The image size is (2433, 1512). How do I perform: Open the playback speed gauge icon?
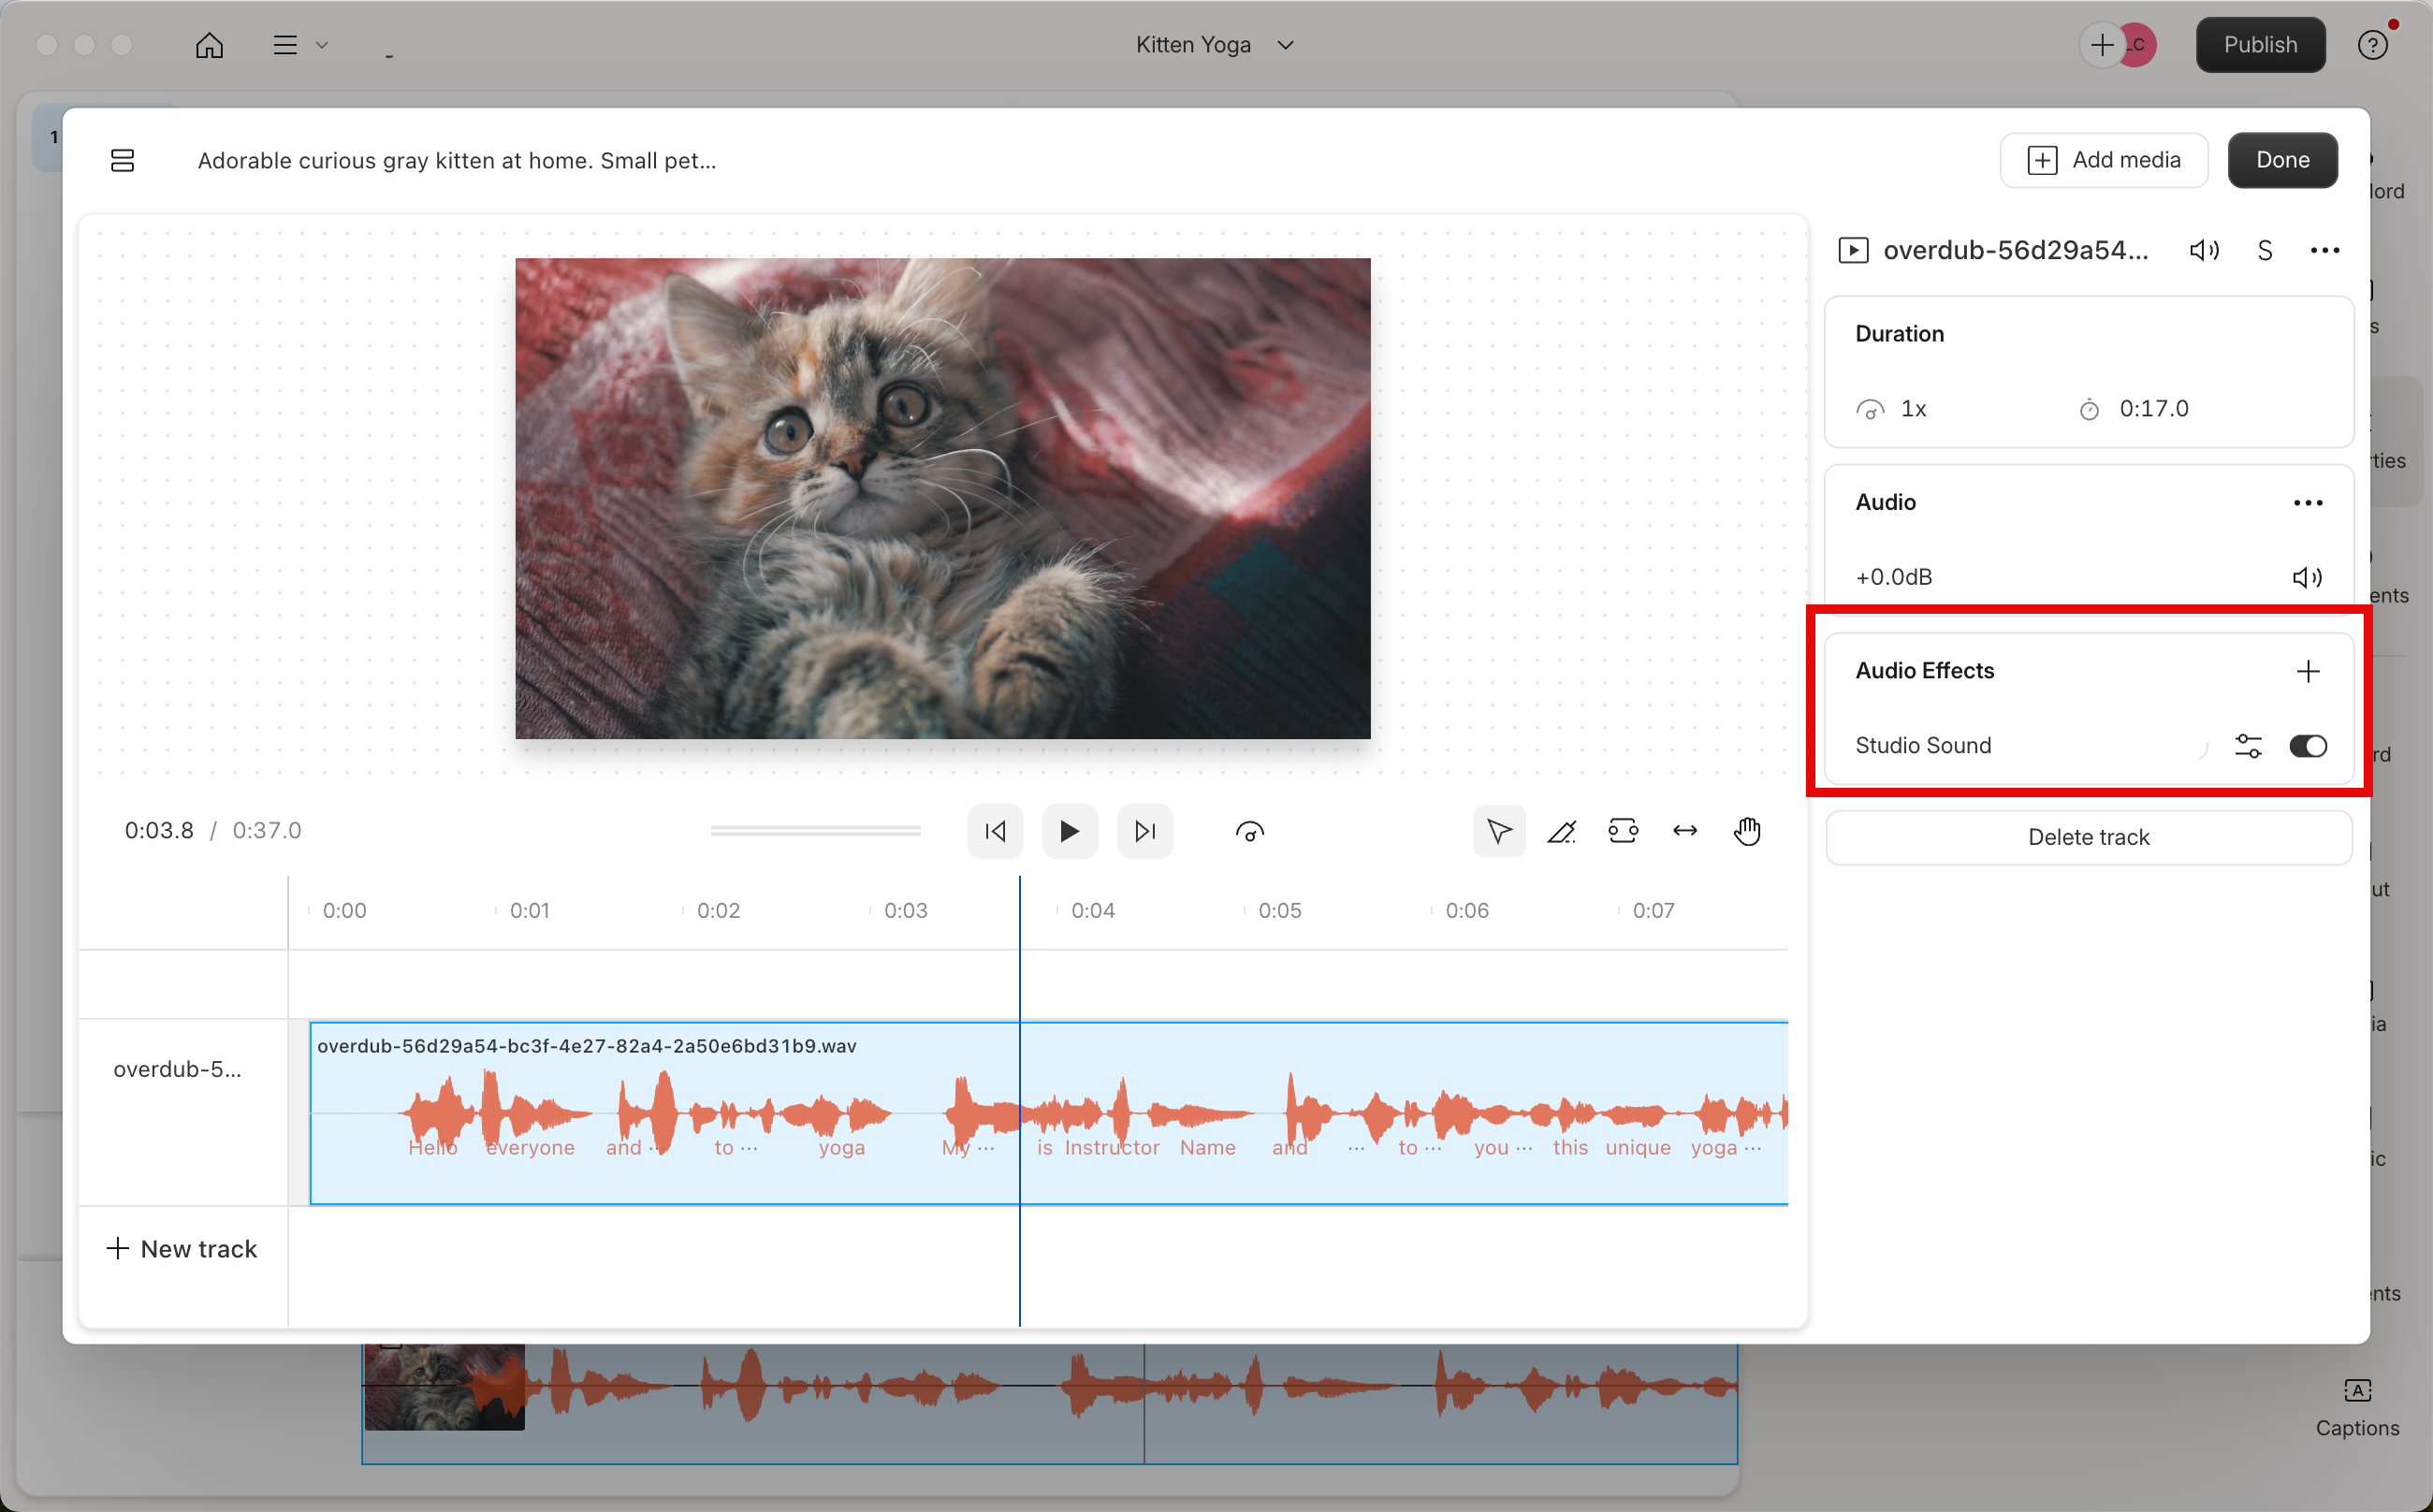coord(1249,831)
